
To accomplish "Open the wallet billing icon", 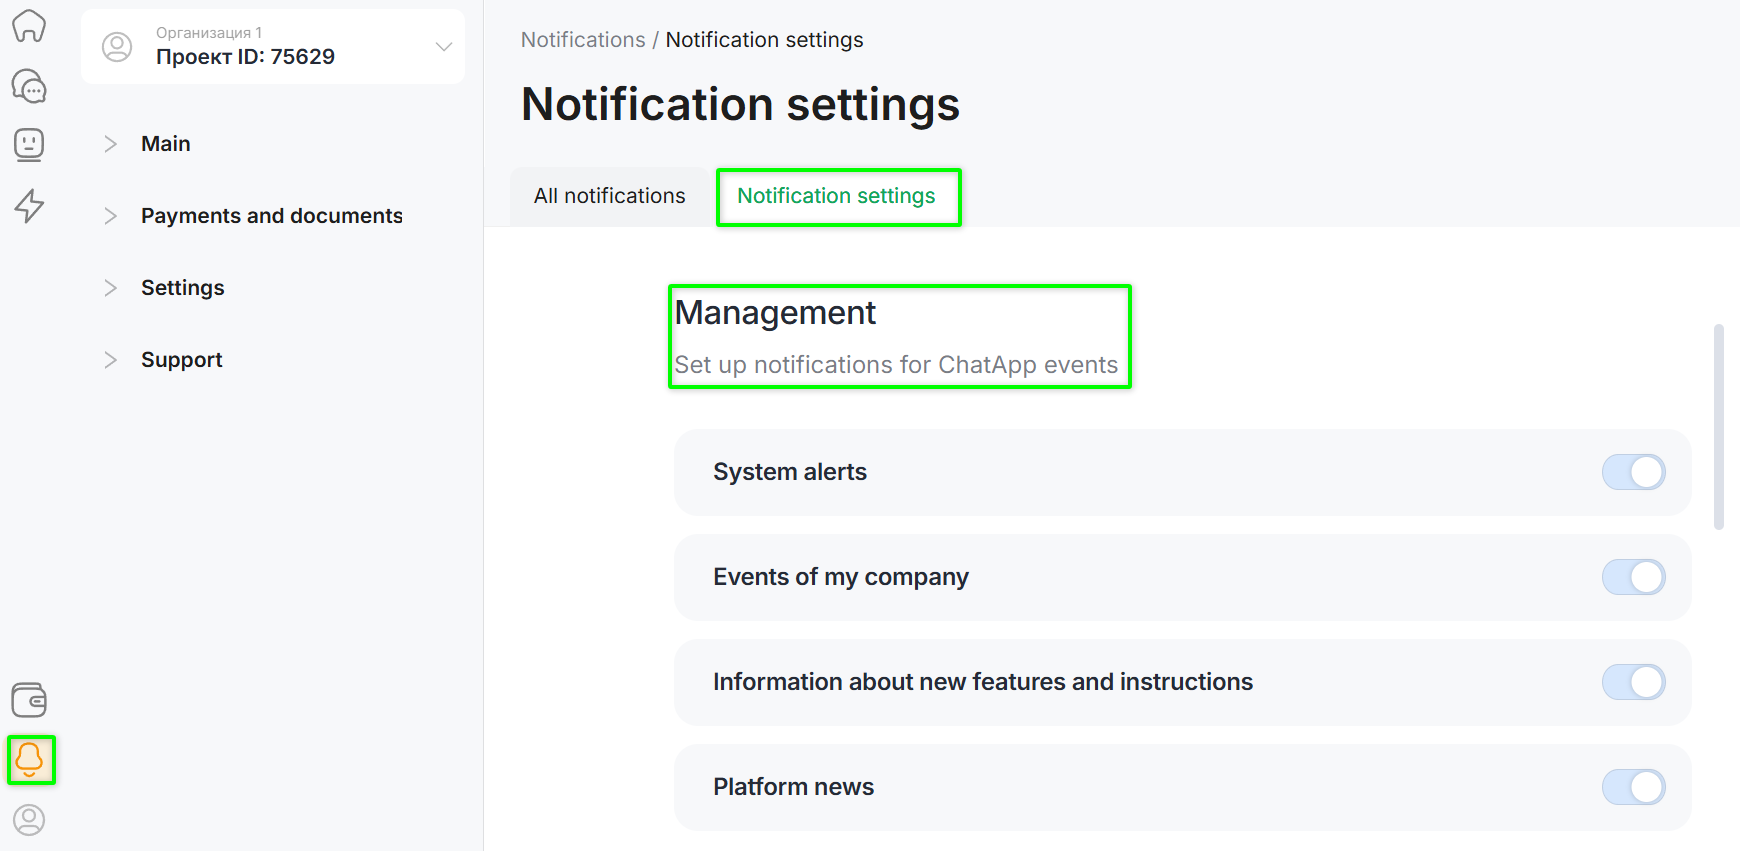I will (x=29, y=700).
